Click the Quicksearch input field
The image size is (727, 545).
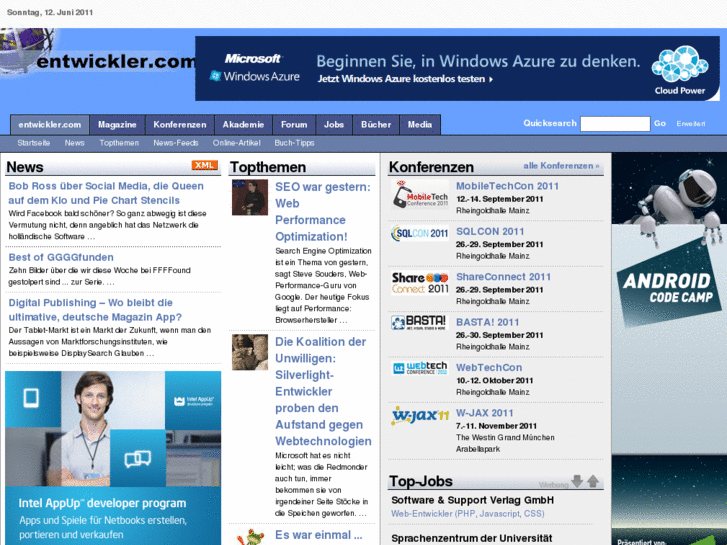(x=614, y=124)
